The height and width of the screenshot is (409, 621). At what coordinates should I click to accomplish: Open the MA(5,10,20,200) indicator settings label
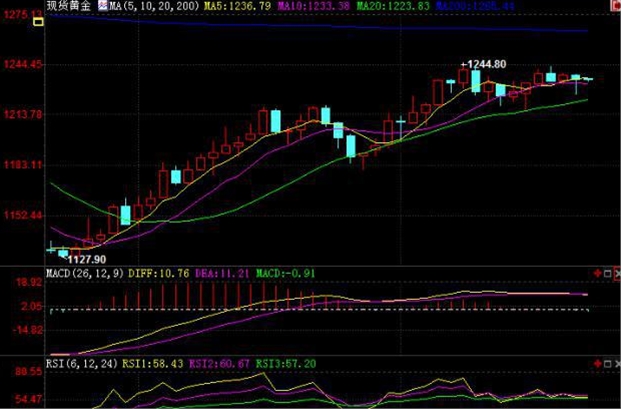coord(154,6)
